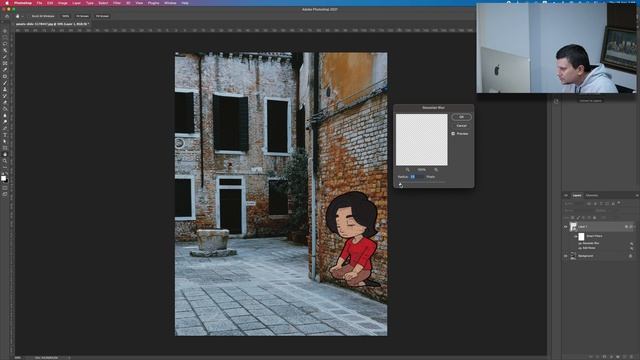Zoom in the Gaussian Blur preview
640x360 pixels.
436,169
